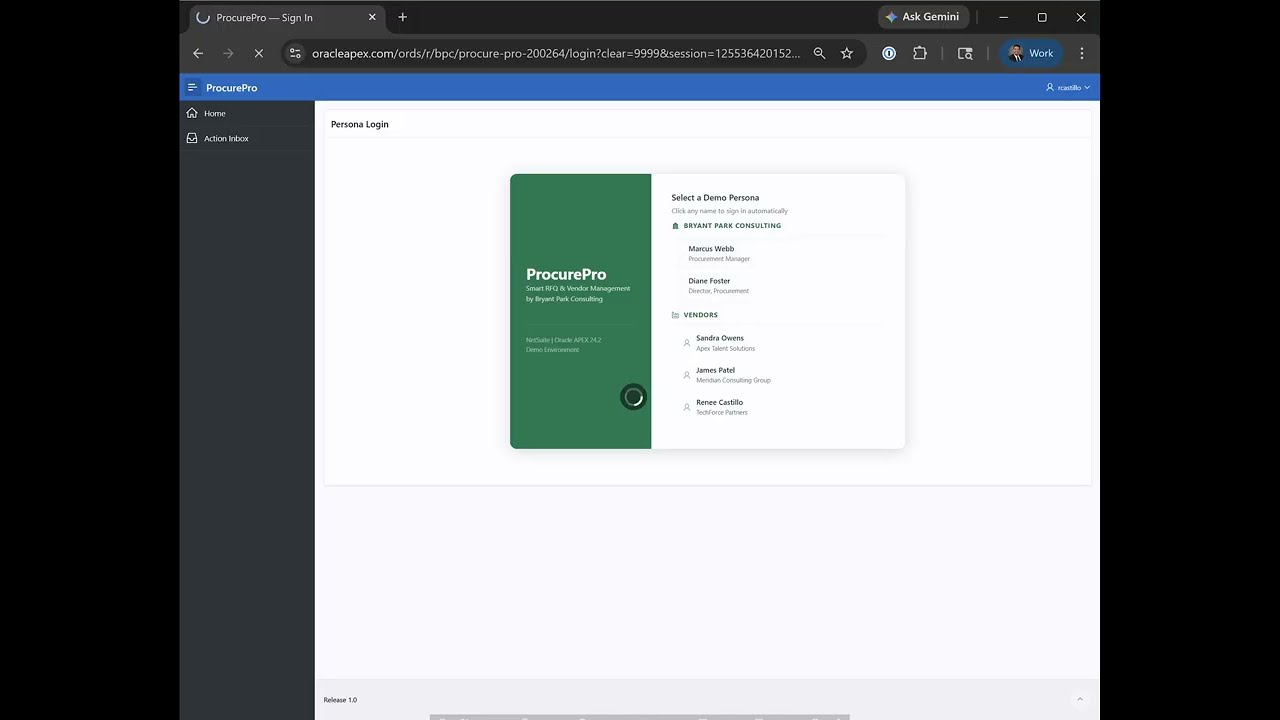The height and width of the screenshot is (720, 1280).
Task: Stop page loading with the X button
Action: point(258,53)
